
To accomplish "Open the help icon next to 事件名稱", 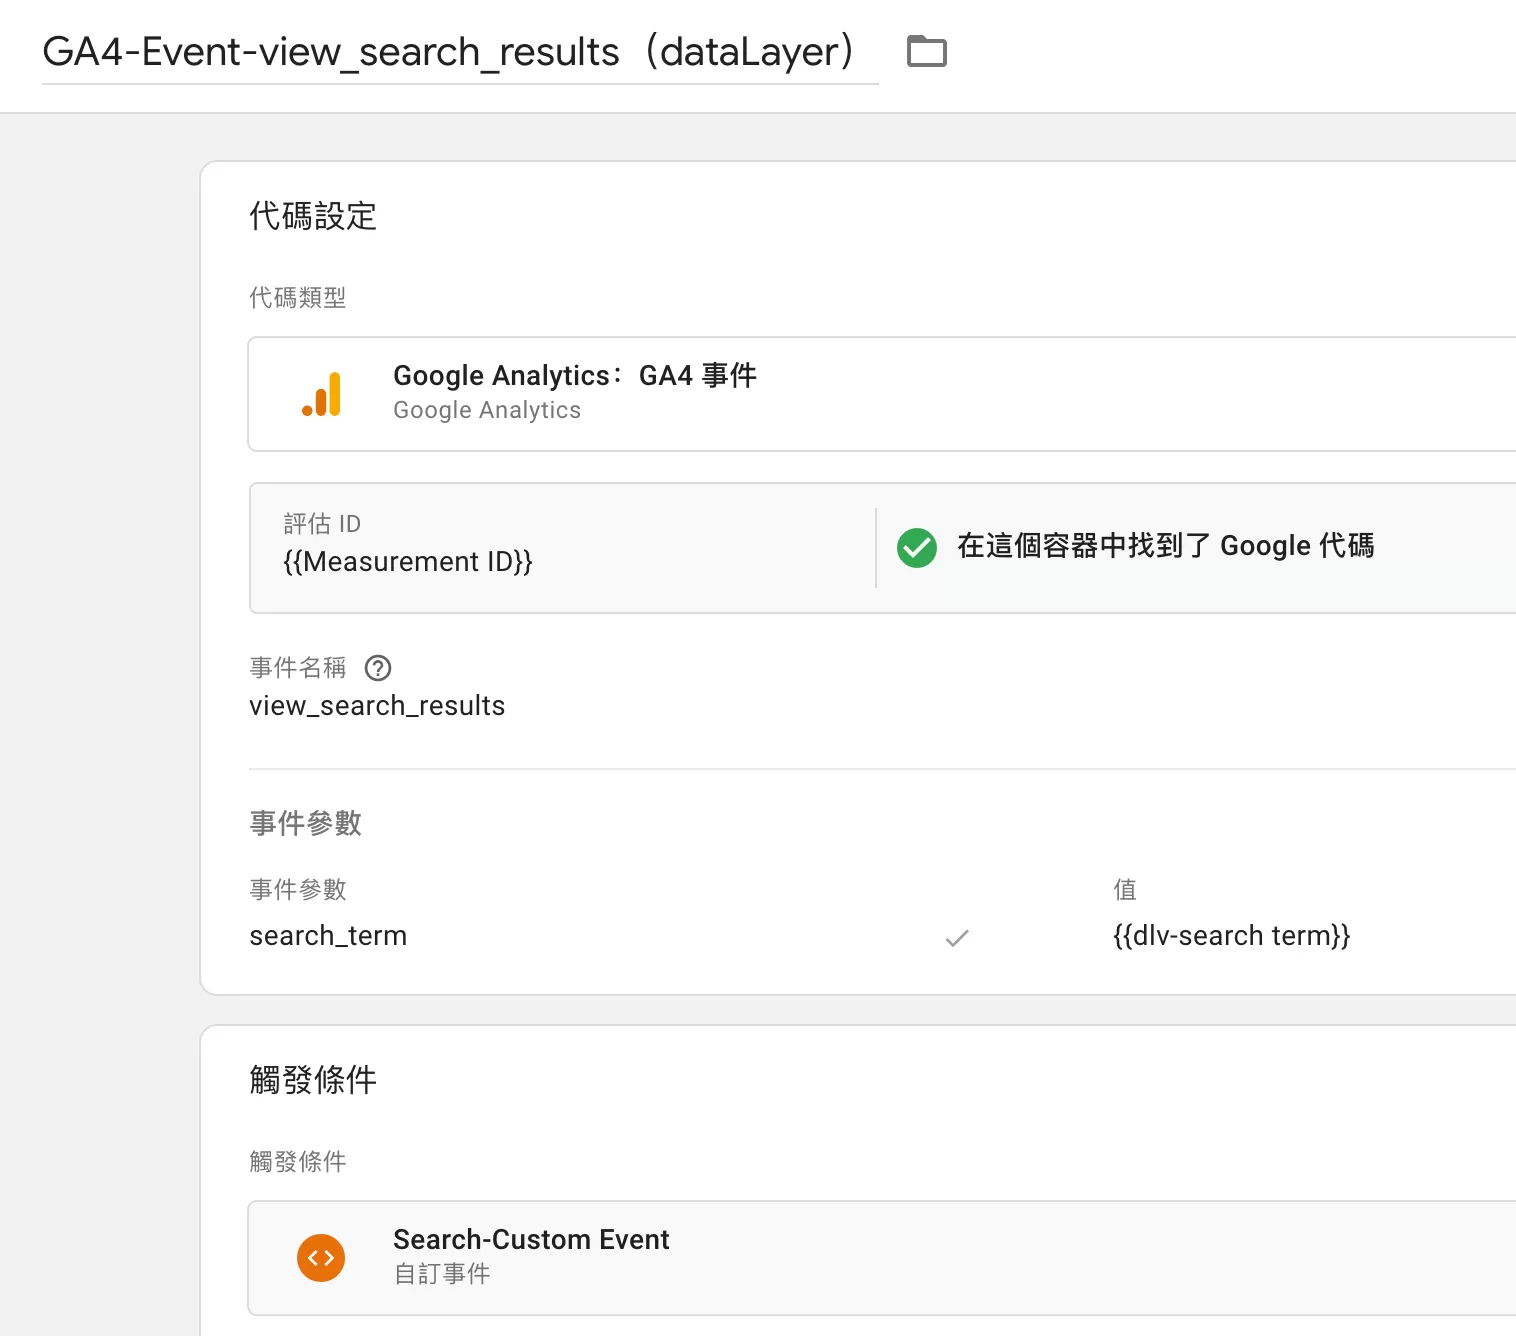I will (378, 668).
